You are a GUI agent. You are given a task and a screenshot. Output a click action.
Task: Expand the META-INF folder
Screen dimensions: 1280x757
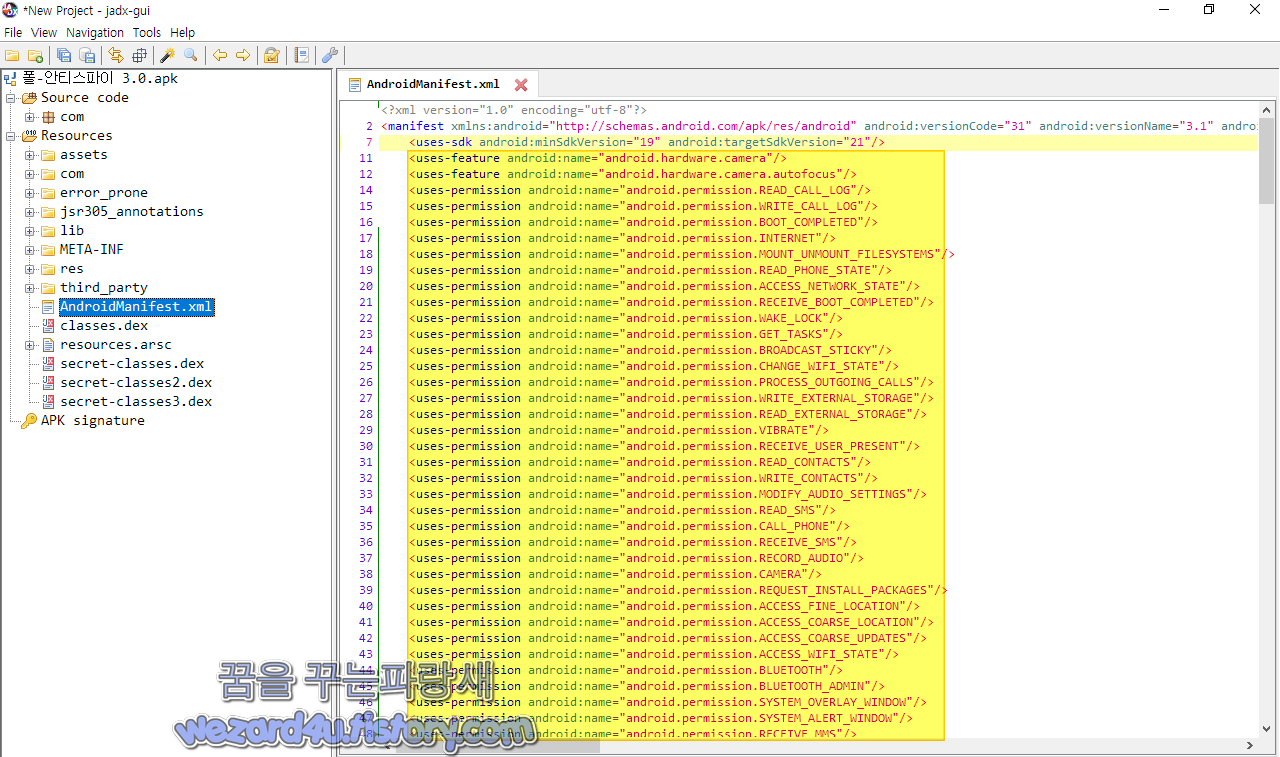[31, 250]
